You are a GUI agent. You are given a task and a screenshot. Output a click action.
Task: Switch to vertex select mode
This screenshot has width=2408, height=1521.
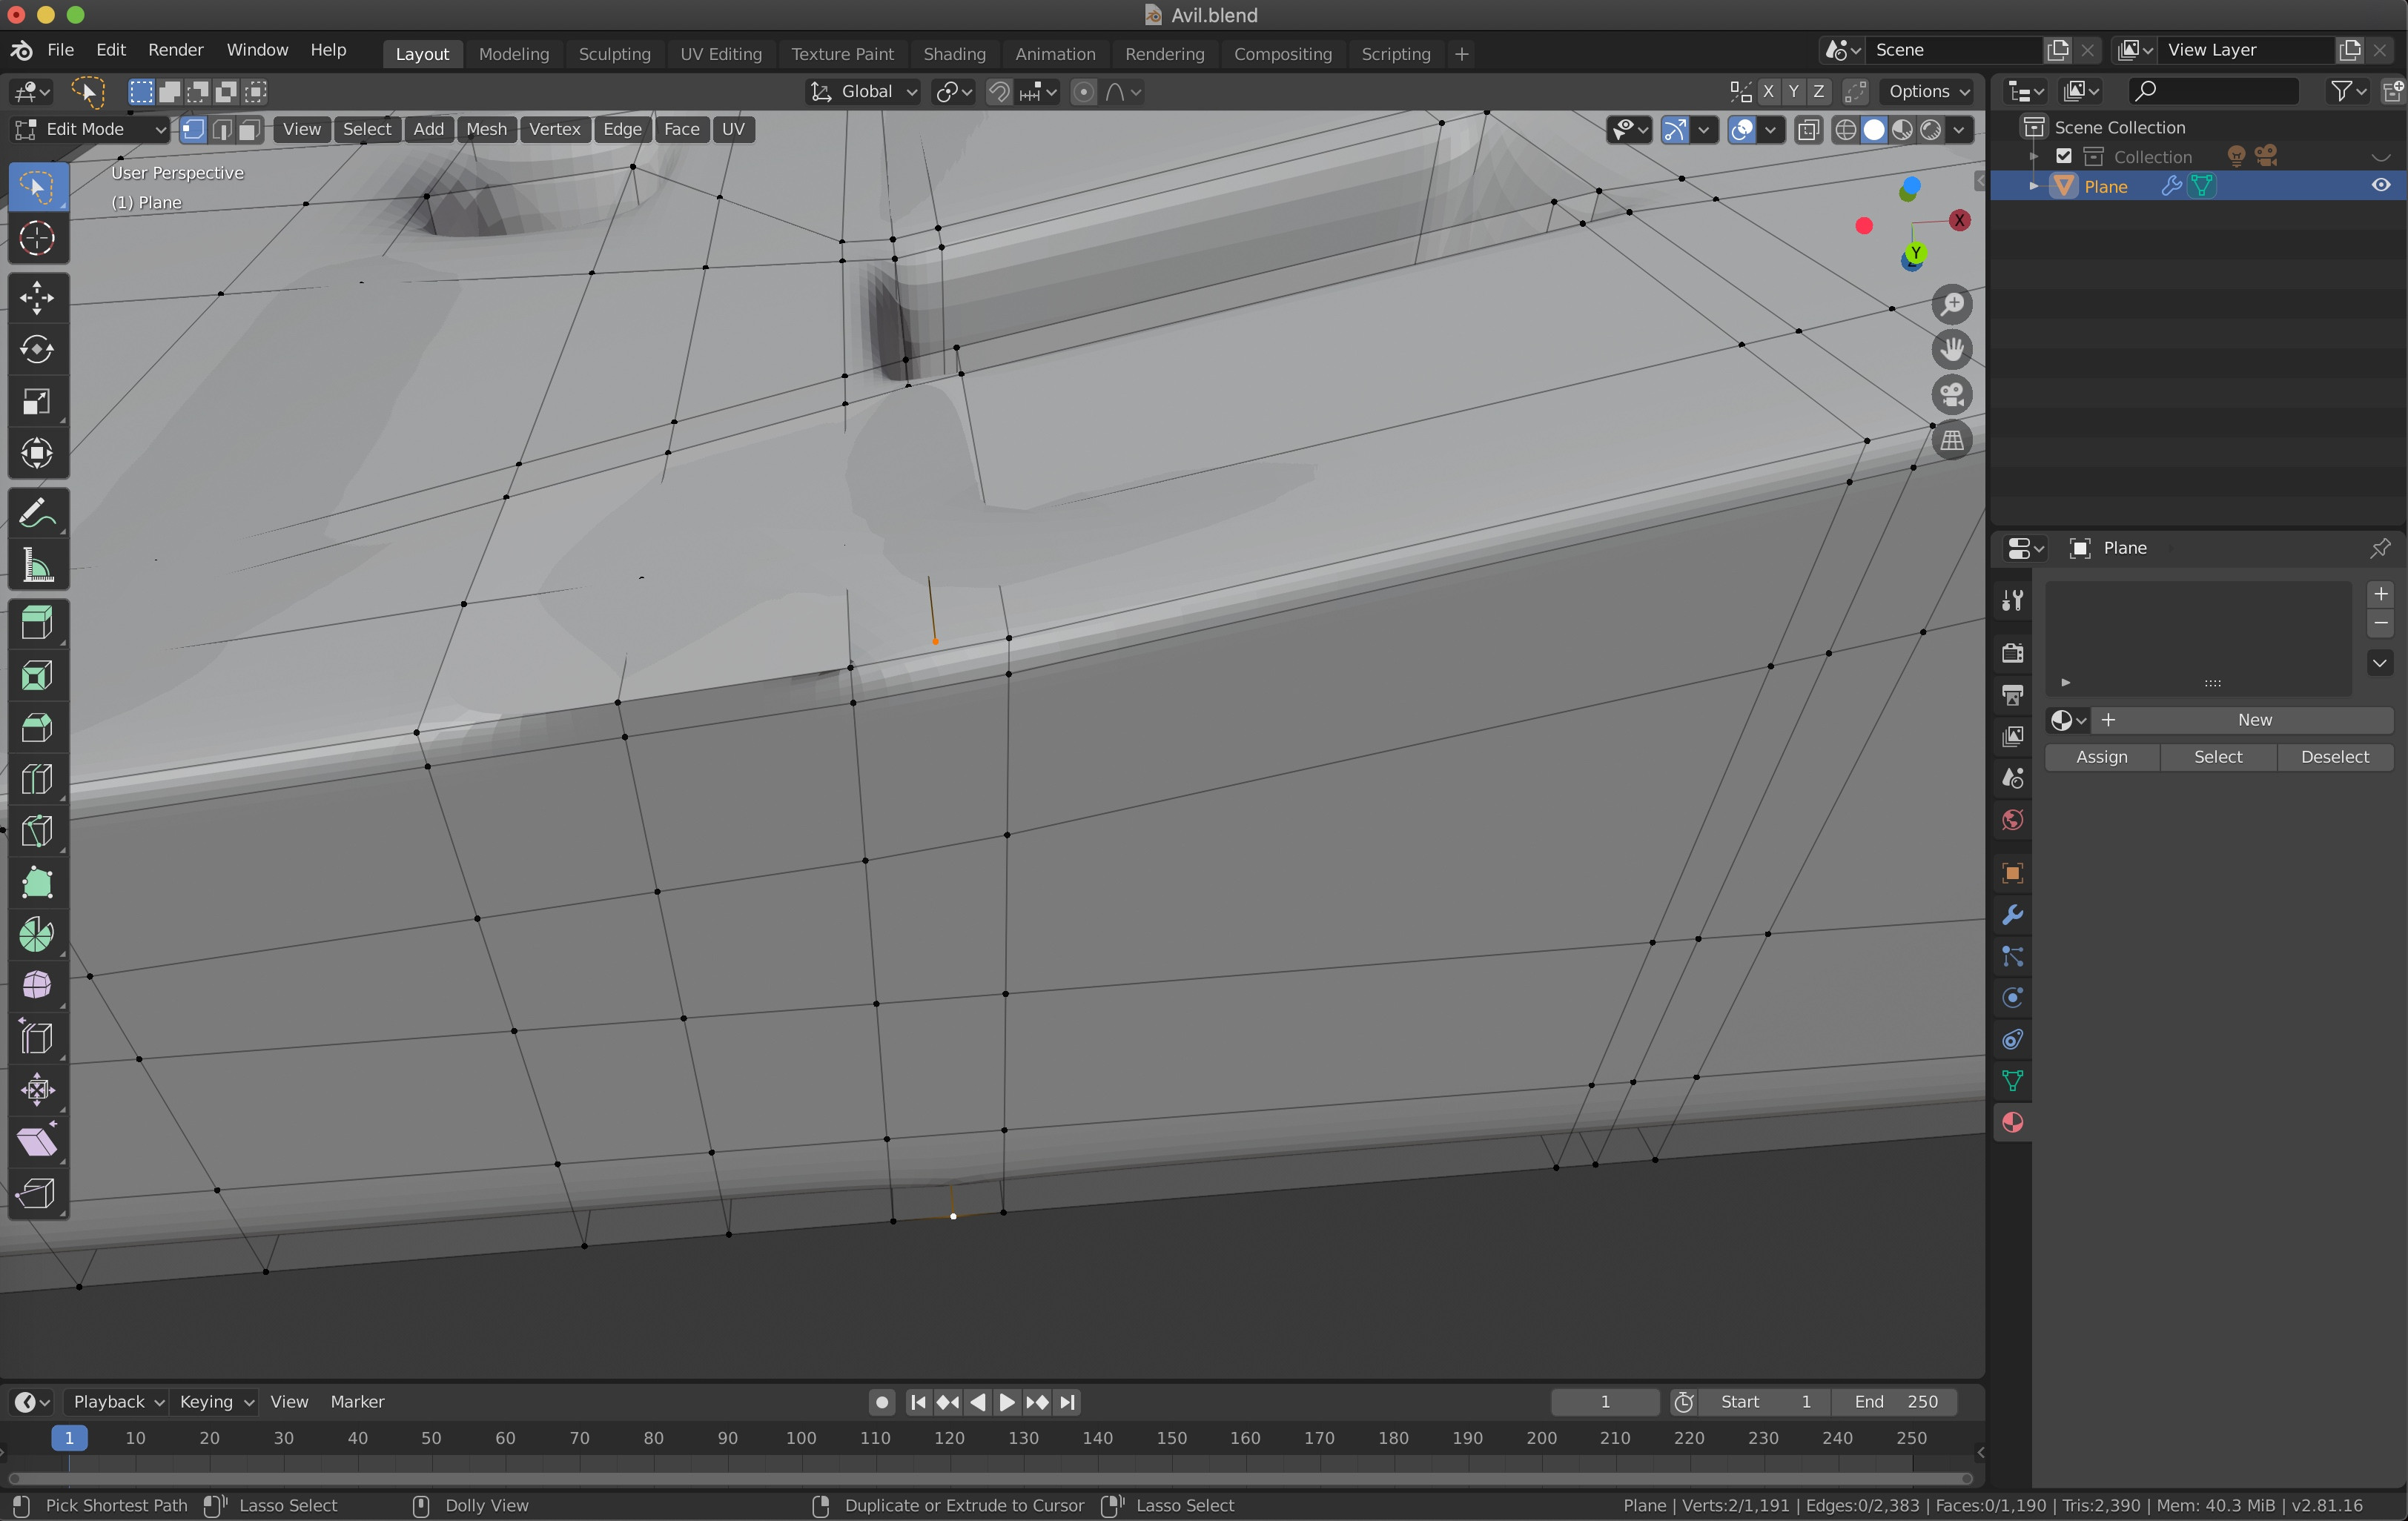[x=193, y=129]
